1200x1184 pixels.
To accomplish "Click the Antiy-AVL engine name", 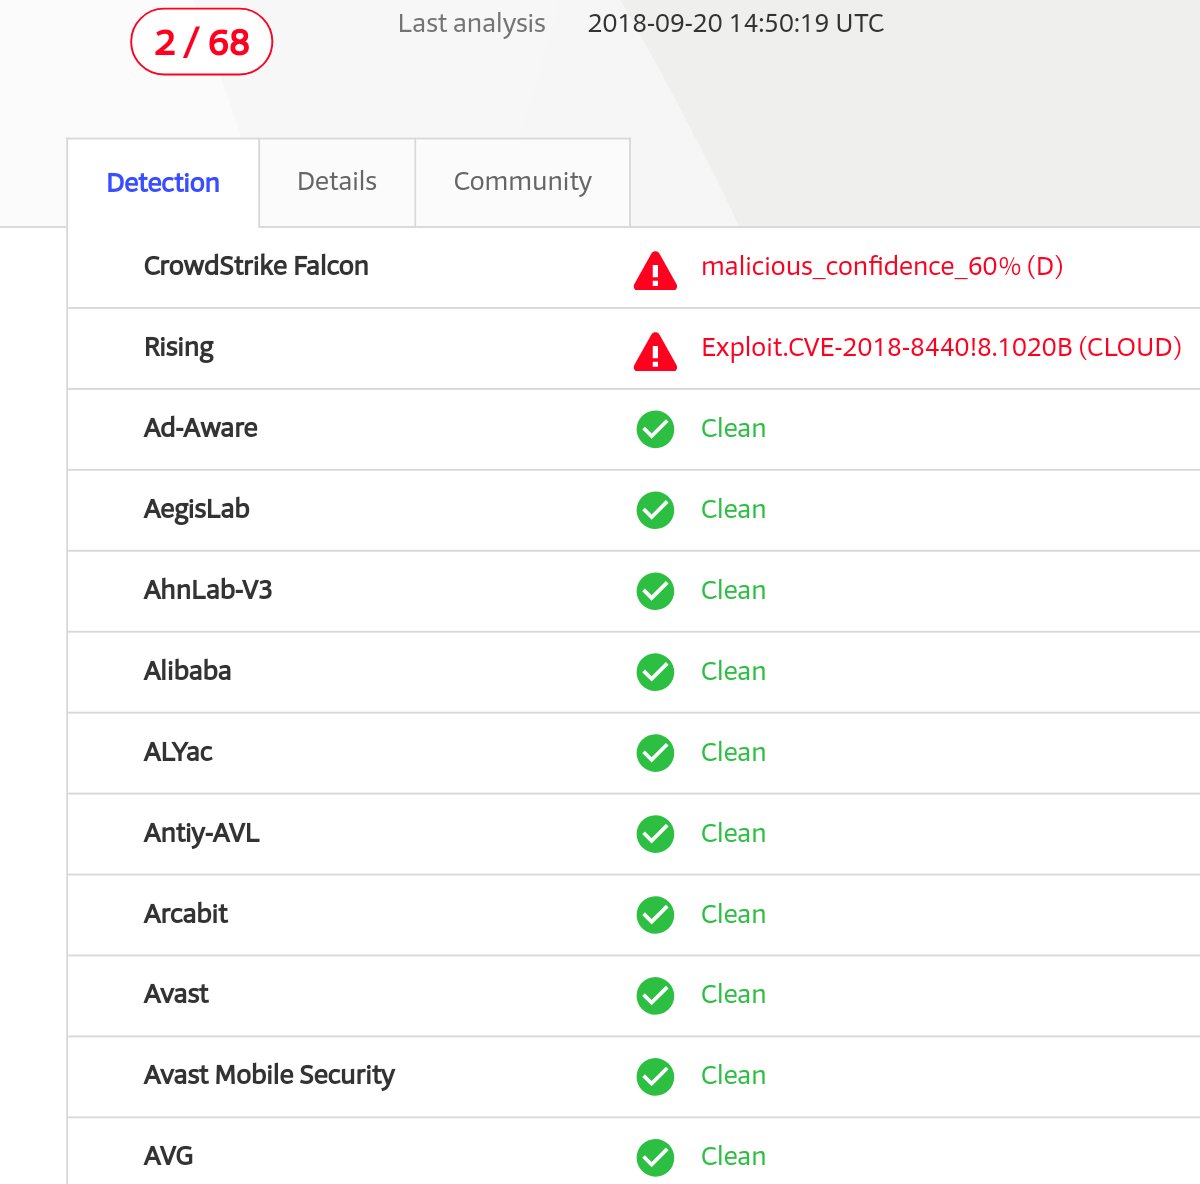I will coord(202,833).
